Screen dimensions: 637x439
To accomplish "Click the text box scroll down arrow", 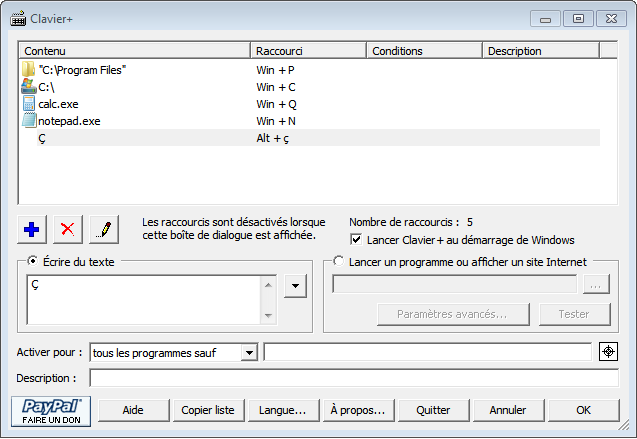I will [268, 316].
